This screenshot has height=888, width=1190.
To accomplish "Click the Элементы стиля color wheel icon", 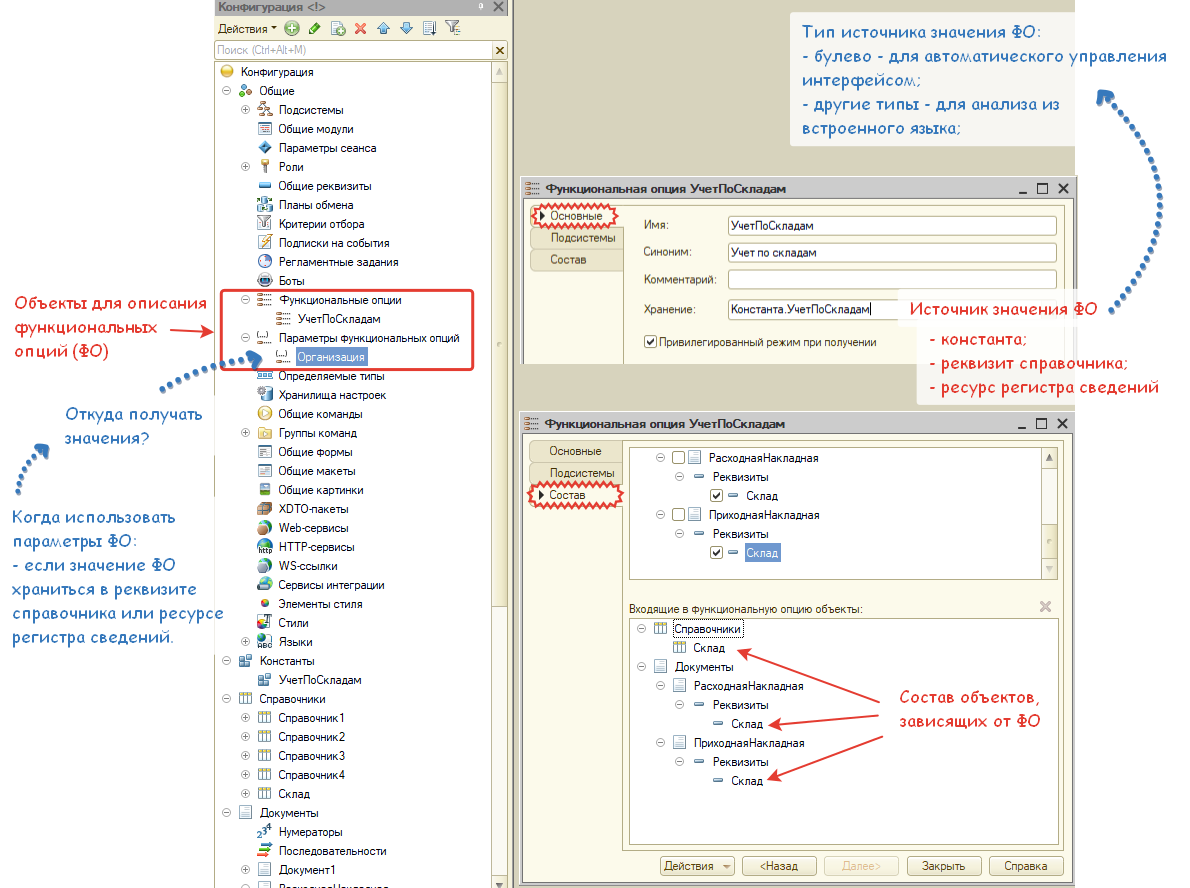I will 265,603.
